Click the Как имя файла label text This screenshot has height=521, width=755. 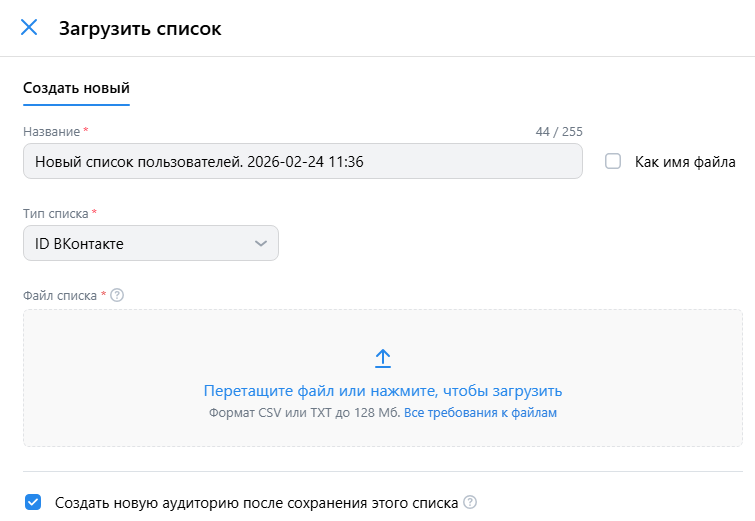[685, 161]
